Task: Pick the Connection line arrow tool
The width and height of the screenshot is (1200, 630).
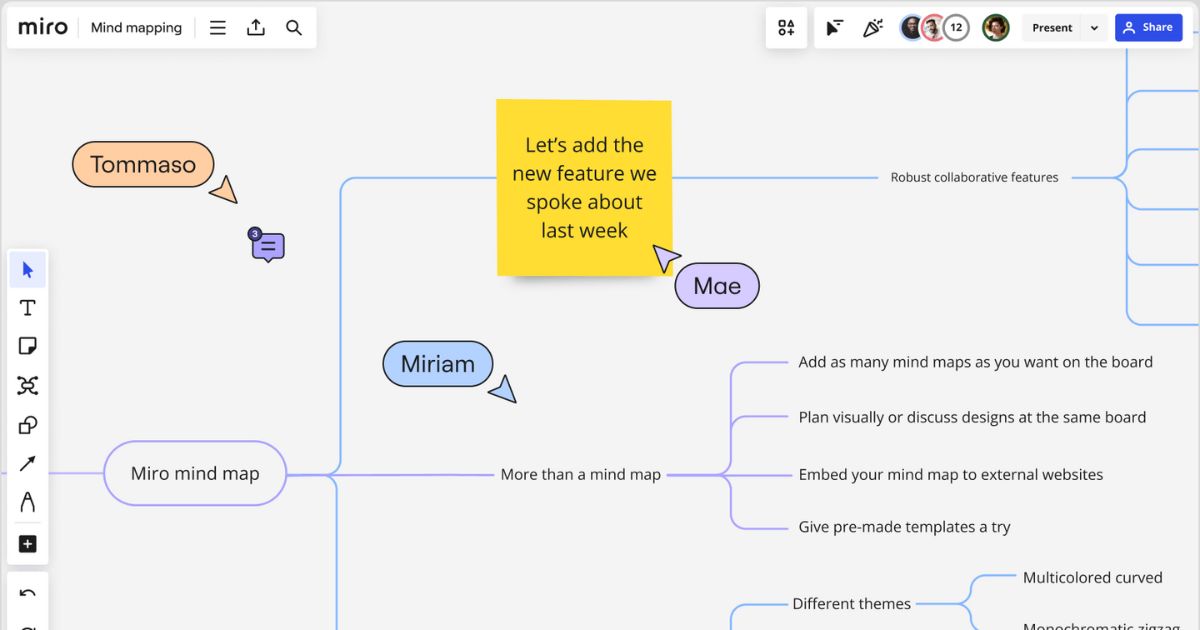Action: pyautogui.click(x=27, y=464)
